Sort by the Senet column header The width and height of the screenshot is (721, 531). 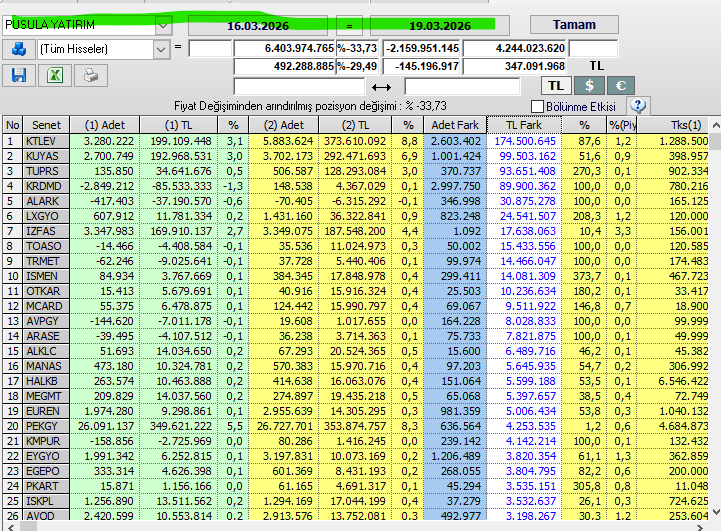(x=46, y=125)
